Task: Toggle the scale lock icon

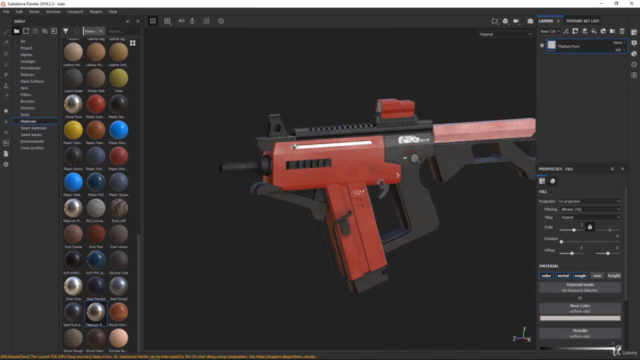Action: pos(590,227)
